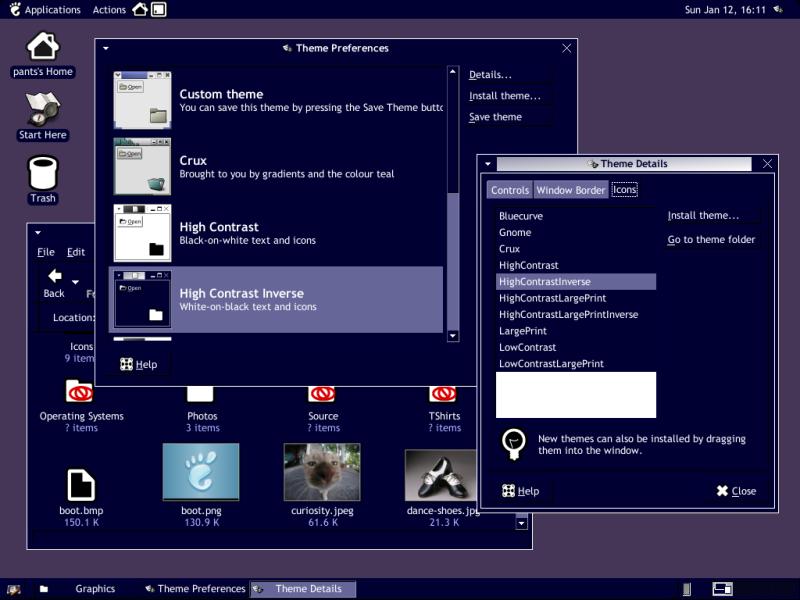The image size is (800, 600).
Task: Click the lightbulb hint icon
Action: coord(514,443)
